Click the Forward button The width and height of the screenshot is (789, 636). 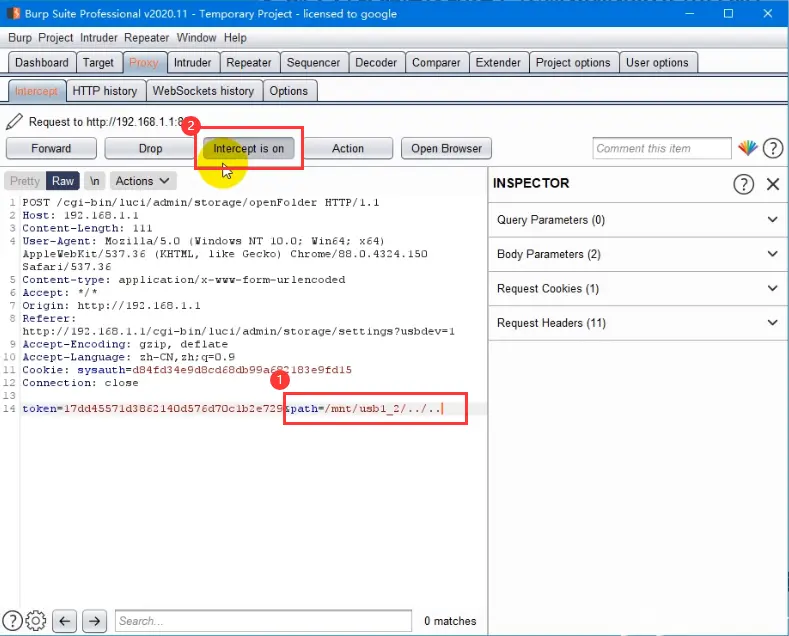click(51, 148)
